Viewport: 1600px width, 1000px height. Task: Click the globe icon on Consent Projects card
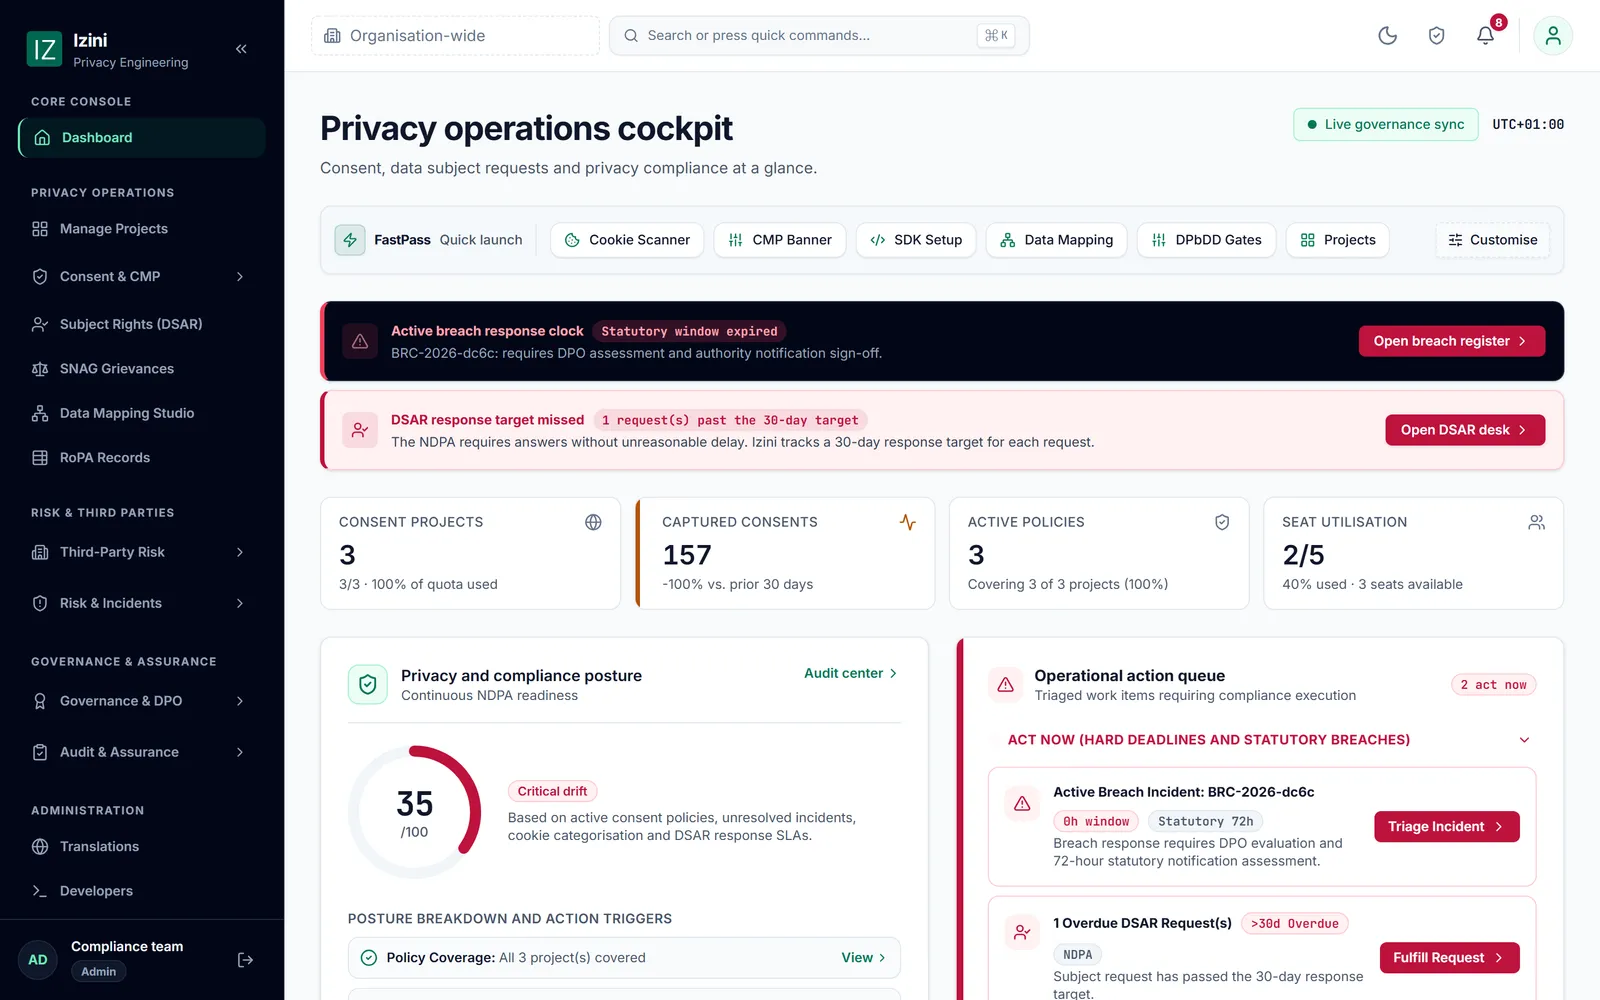click(593, 522)
